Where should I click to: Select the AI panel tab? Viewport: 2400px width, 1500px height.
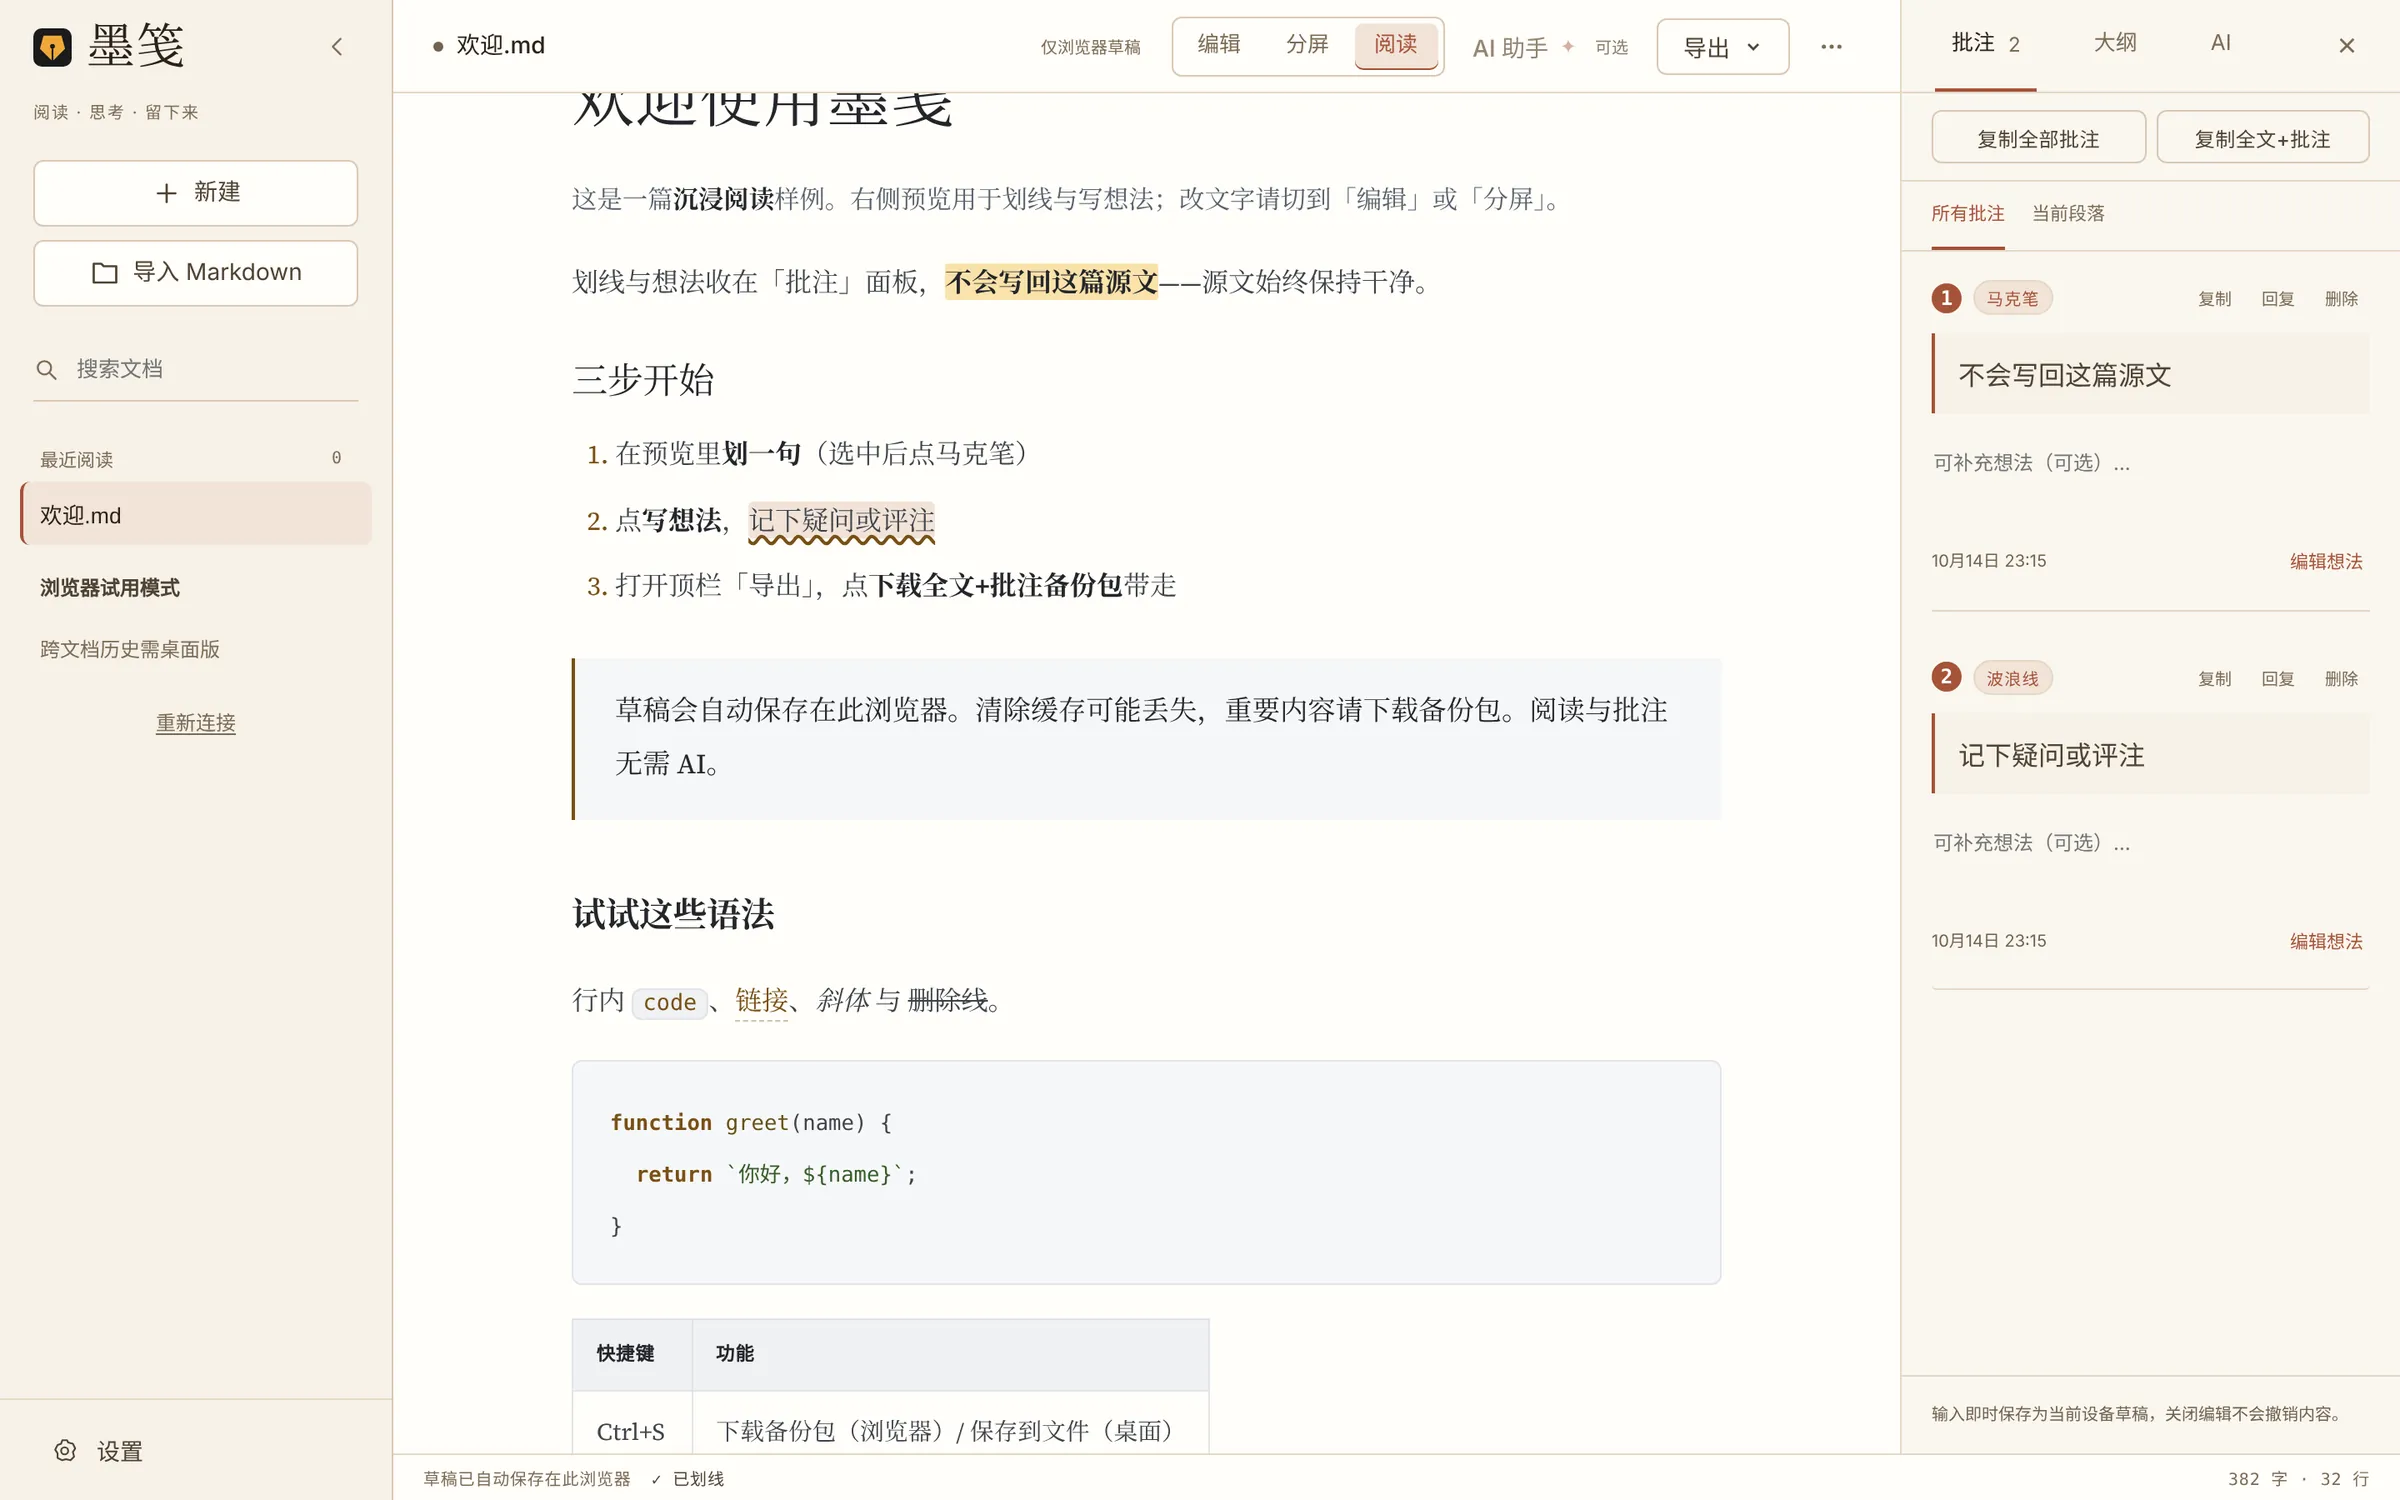pyautogui.click(x=2220, y=43)
